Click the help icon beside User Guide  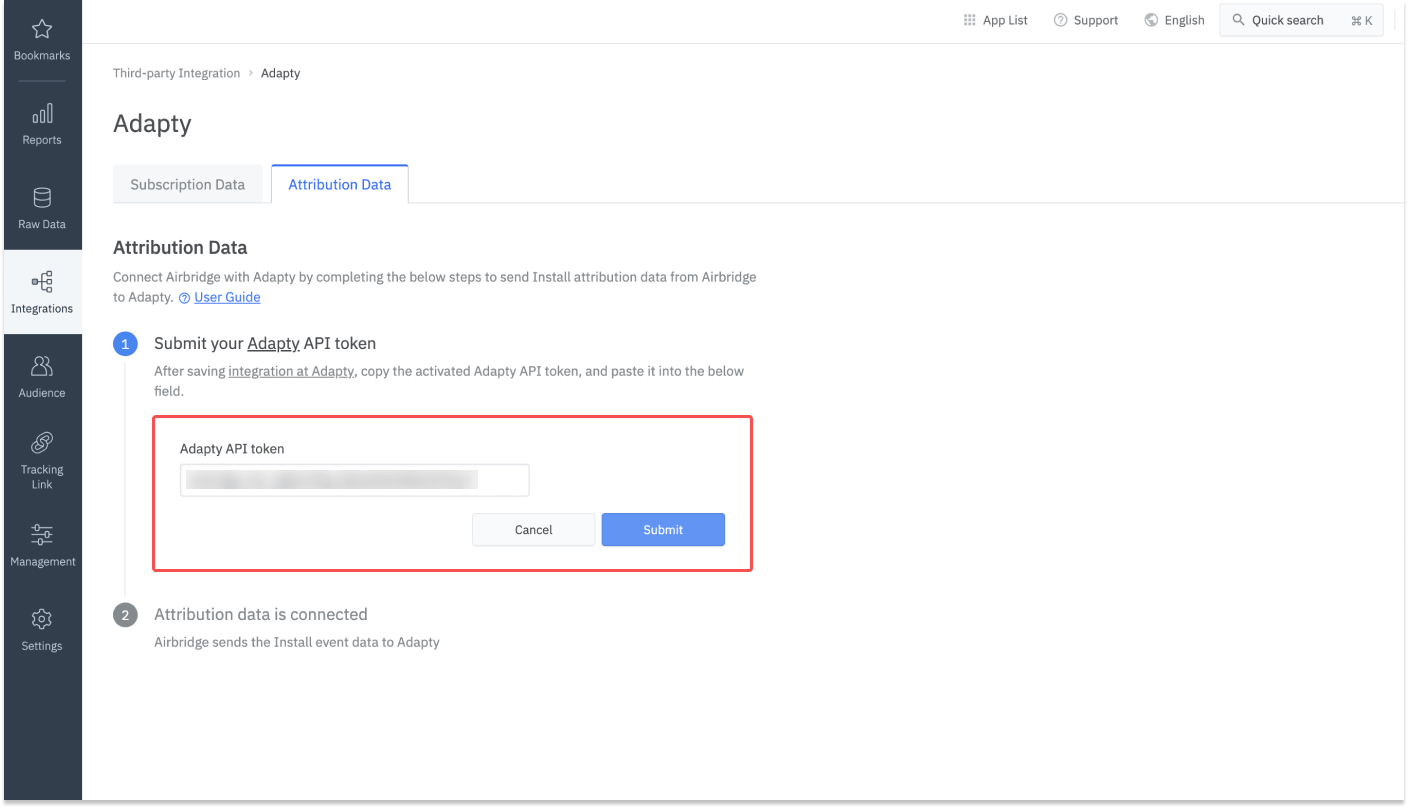tap(184, 298)
